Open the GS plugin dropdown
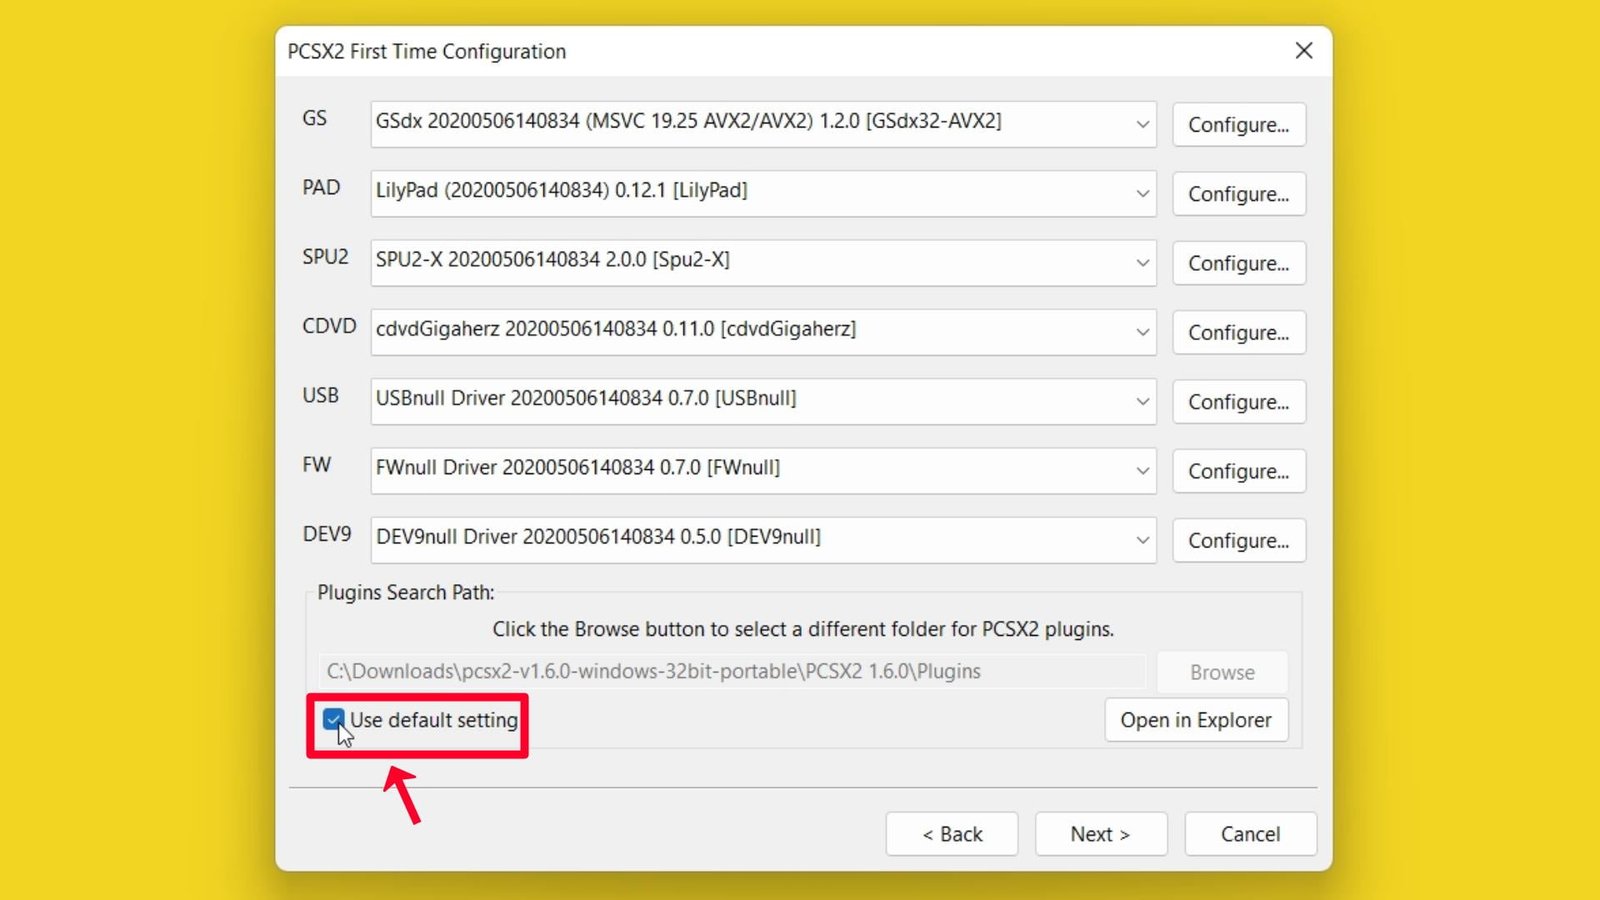 (763, 124)
